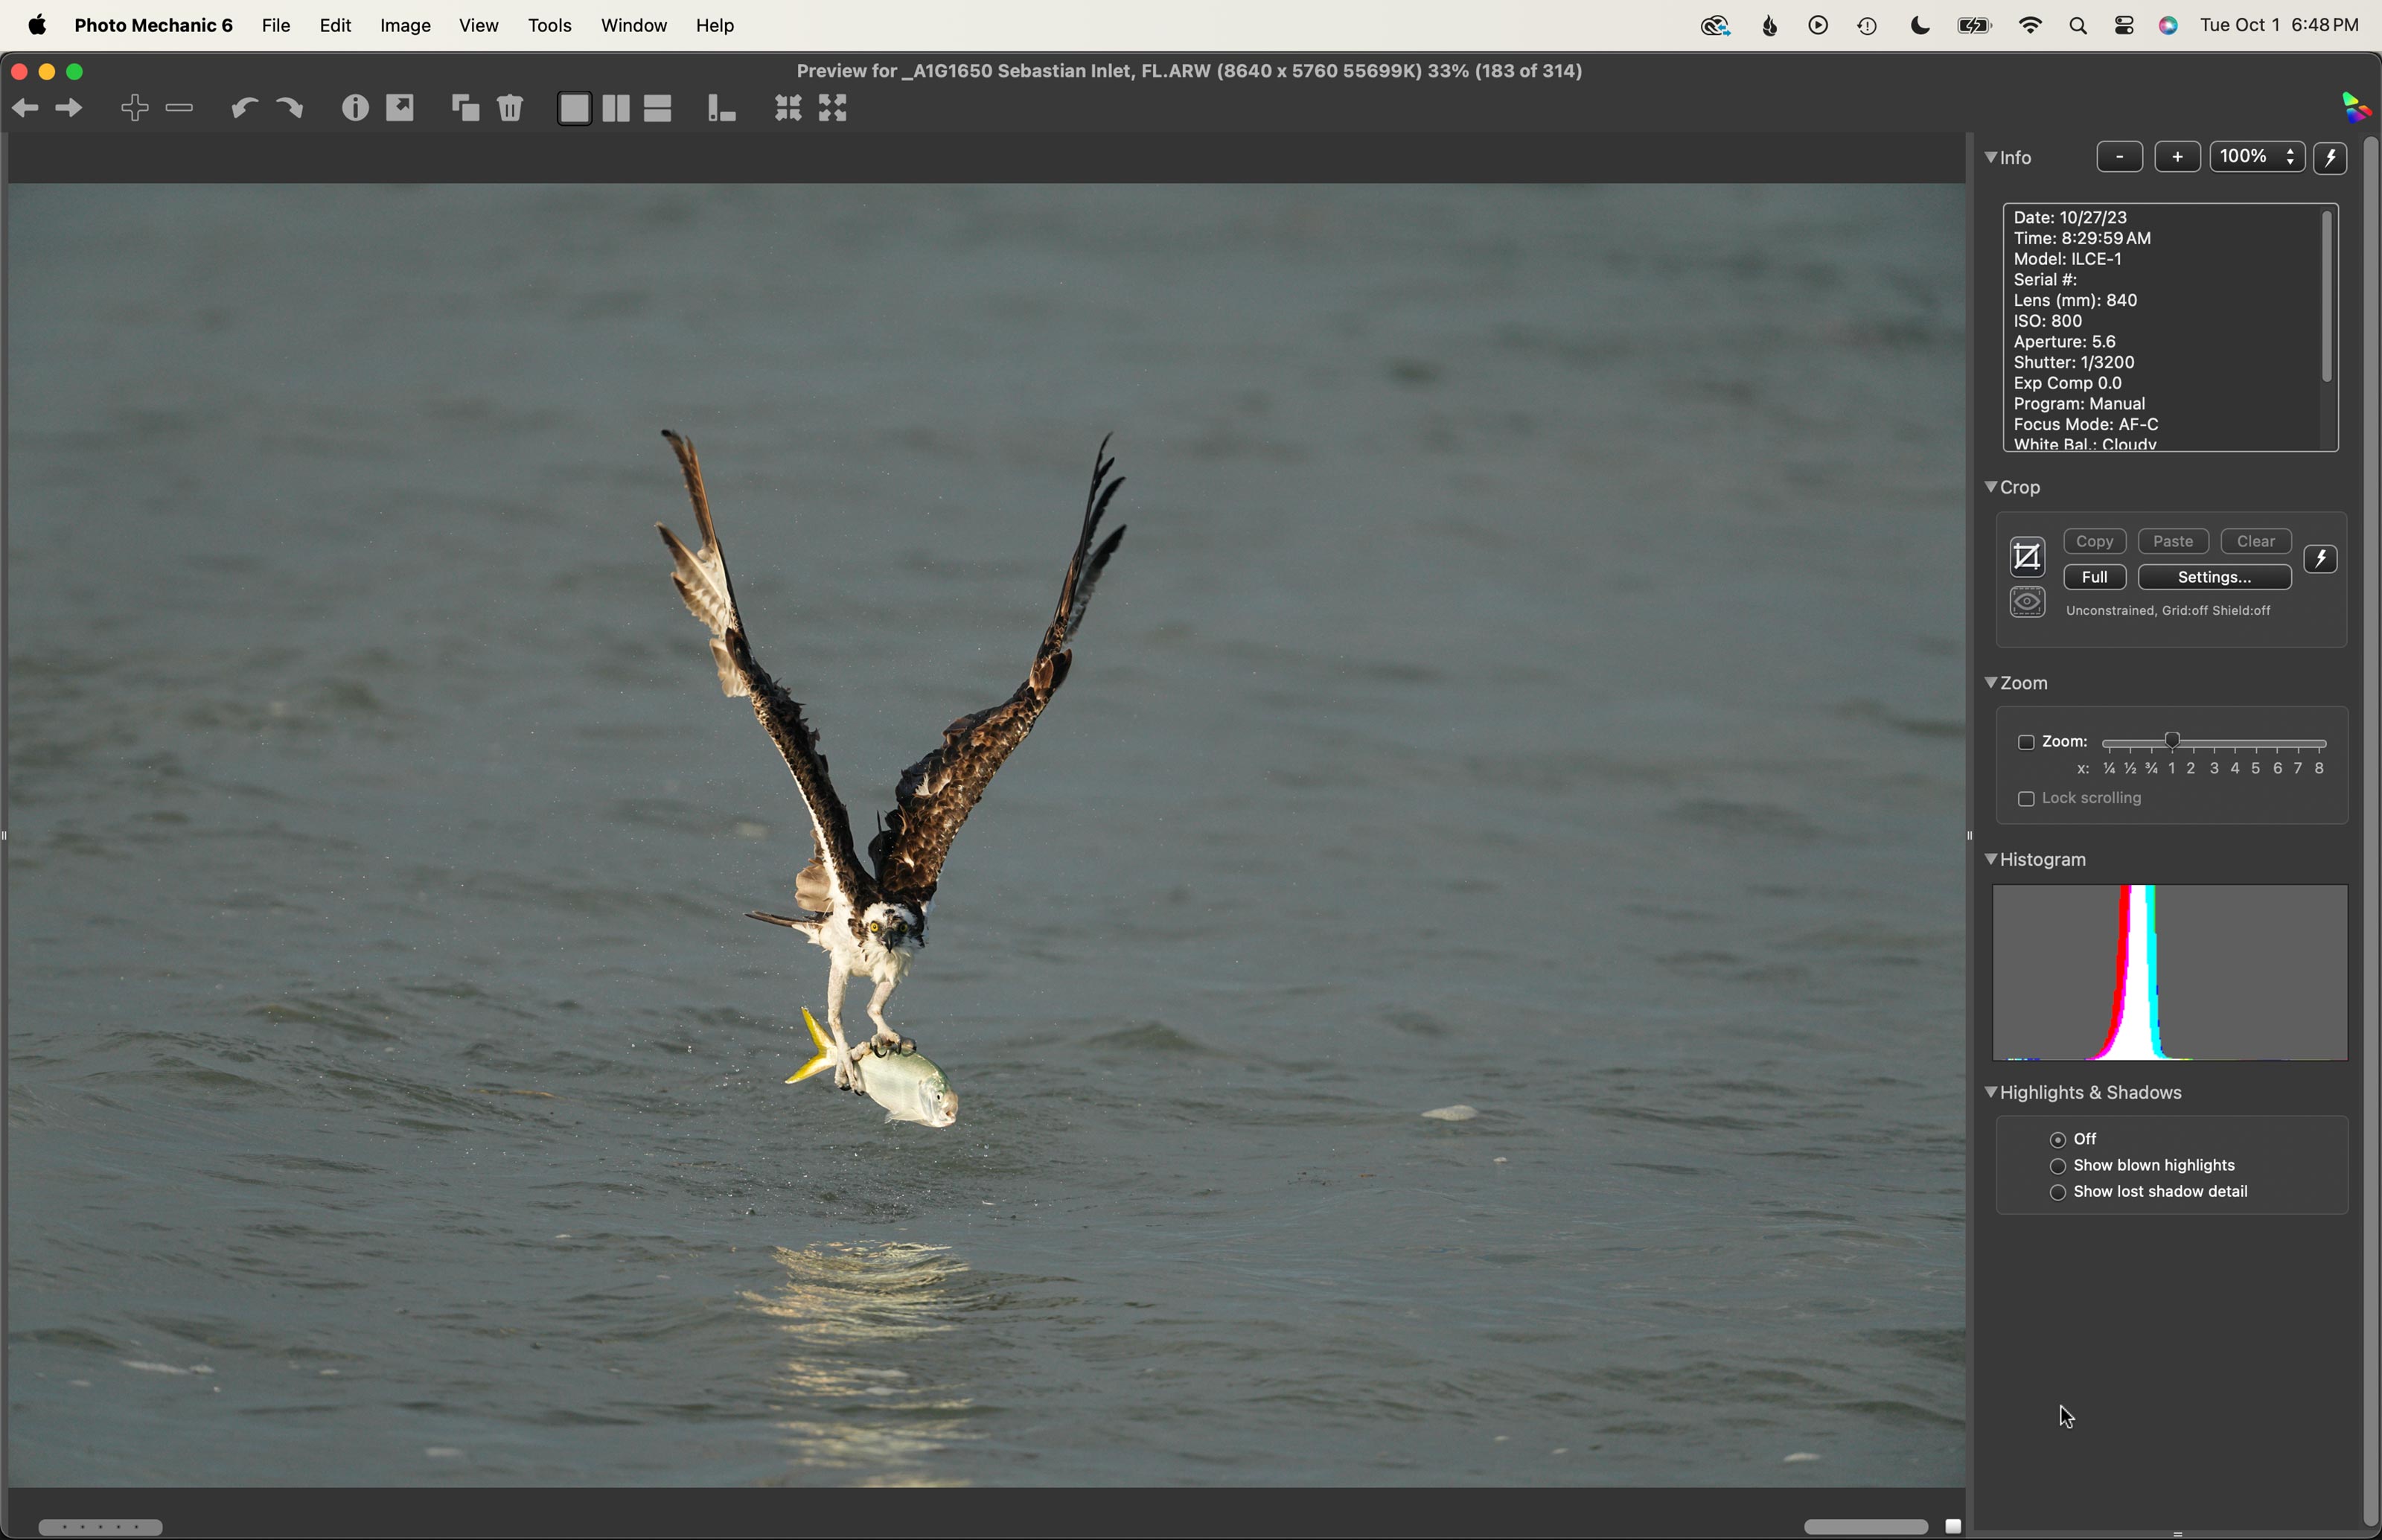Rotate image counterclockwise
2382x1540 pixels.
coord(244,108)
